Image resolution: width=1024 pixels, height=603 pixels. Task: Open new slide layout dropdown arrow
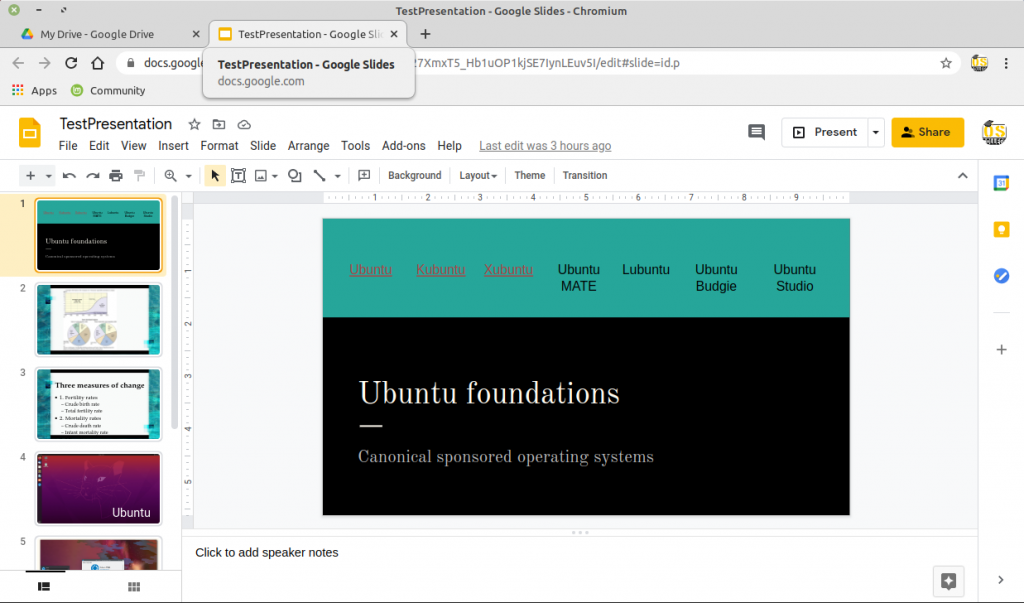(x=49, y=176)
